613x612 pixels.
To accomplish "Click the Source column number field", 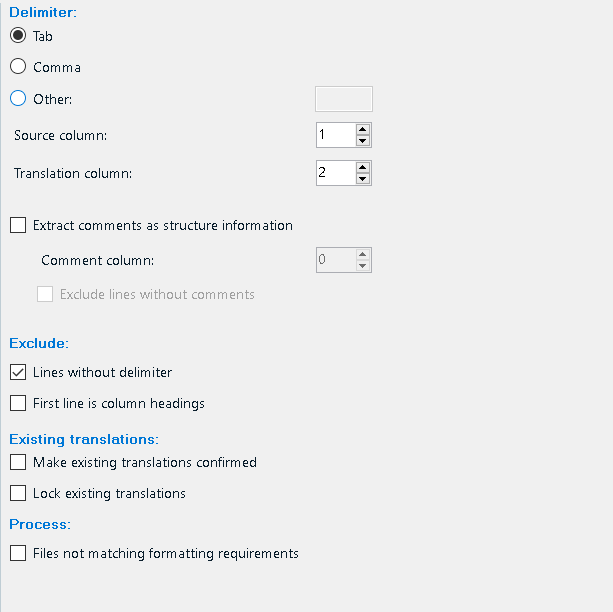I will pos(335,135).
